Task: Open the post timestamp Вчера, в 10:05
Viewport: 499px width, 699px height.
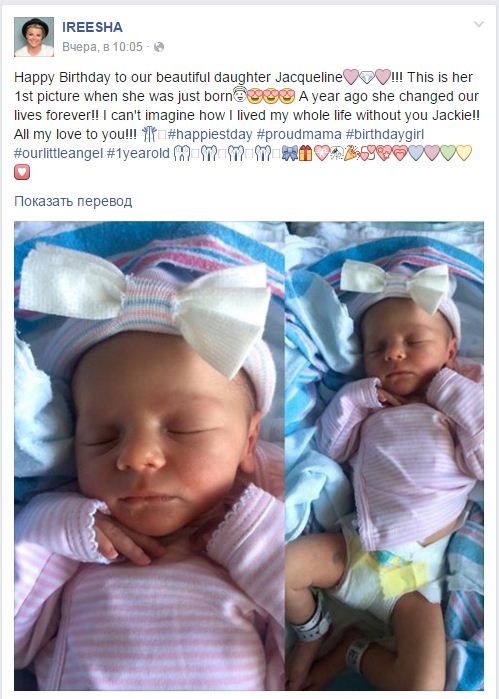Action: (103, 47)
